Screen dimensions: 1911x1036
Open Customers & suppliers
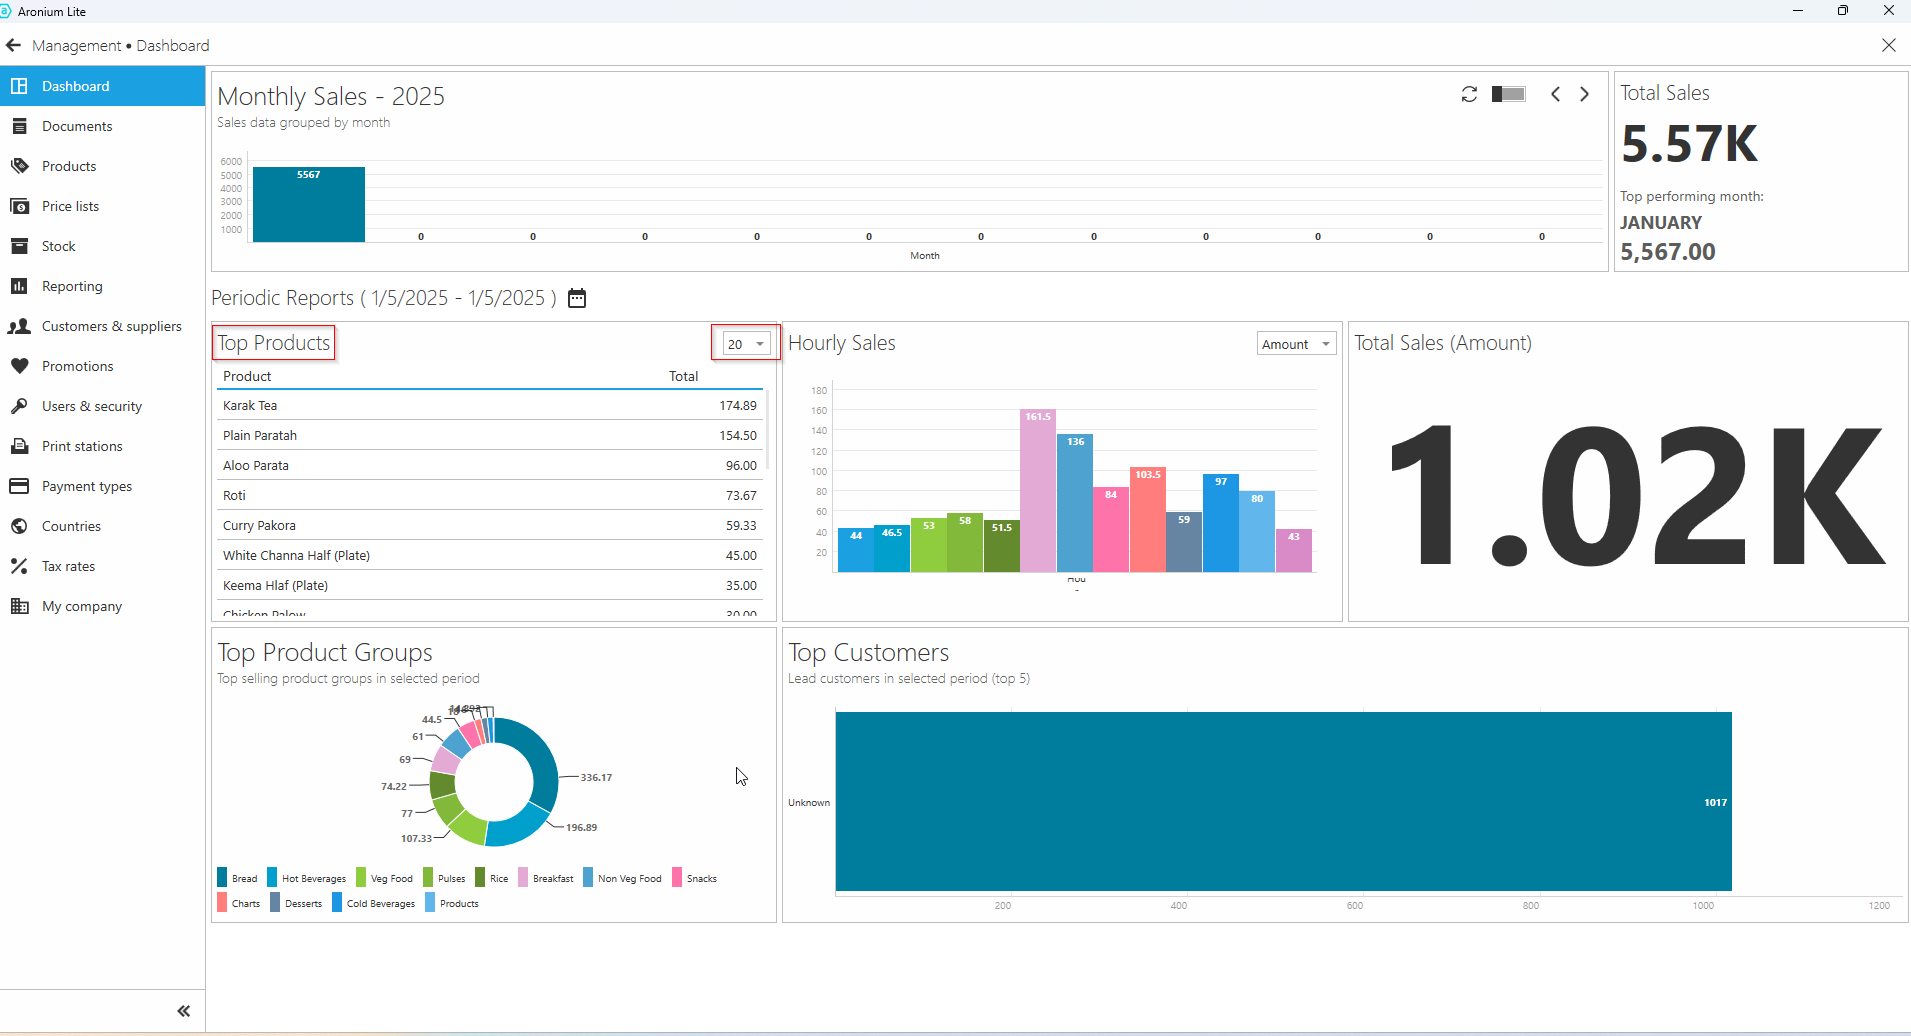coord(111,326)
